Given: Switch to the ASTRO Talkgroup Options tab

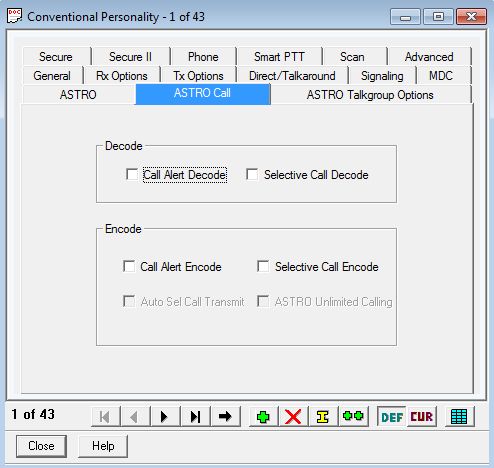Looking at the screenshot, I should pyautogui.click(x=370, y=95).
